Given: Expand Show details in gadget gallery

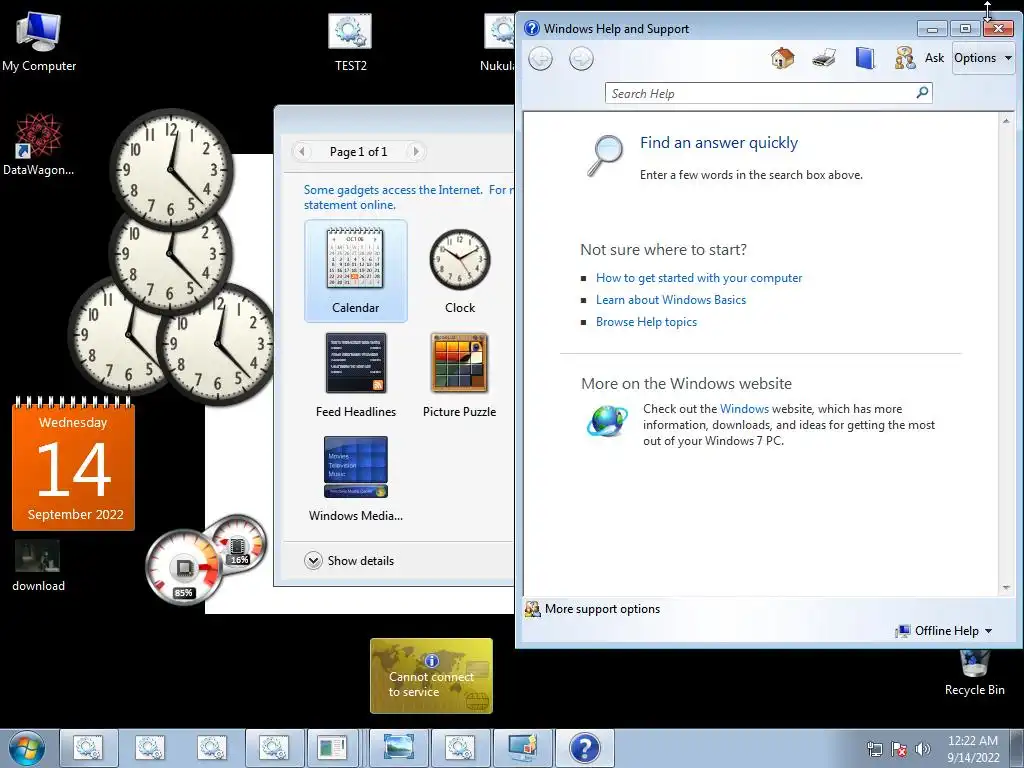Looking at the screenshot, I should pyautogui.click(x=349, y=561).
